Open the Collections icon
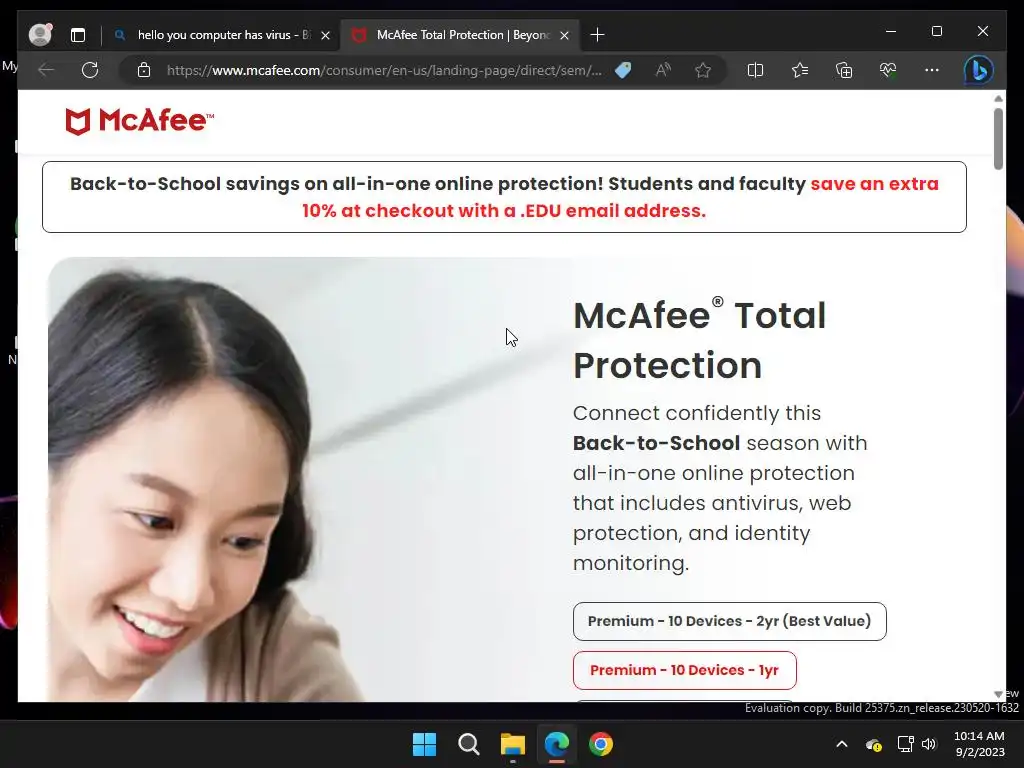Image resolution: width=1024 pixels, height=768 pixels. tap(844, 70)
